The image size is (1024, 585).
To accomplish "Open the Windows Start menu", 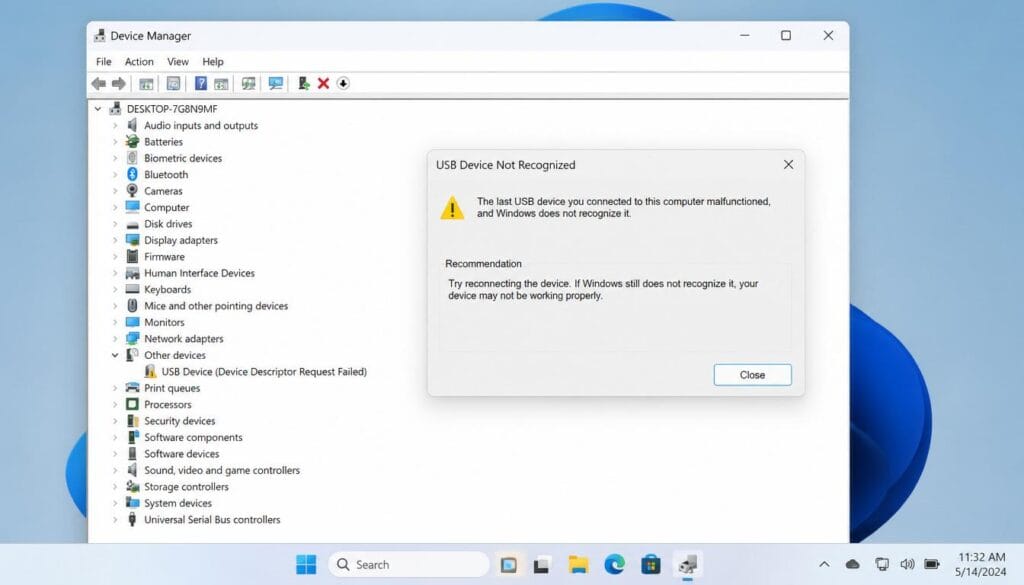I will 306,564.
